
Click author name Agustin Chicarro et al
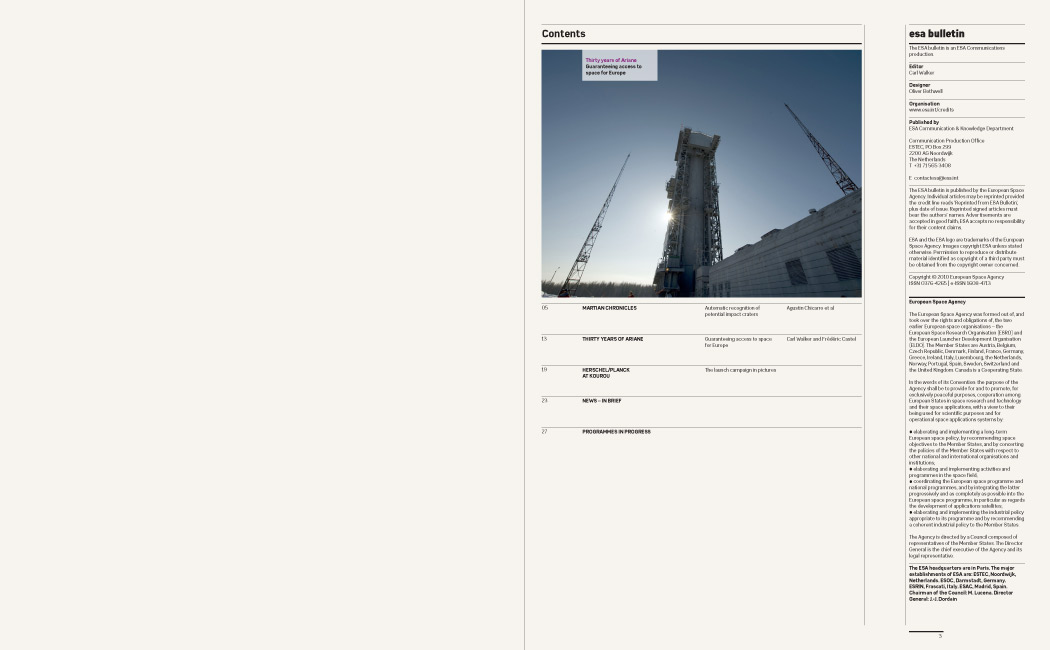point(810,308)
